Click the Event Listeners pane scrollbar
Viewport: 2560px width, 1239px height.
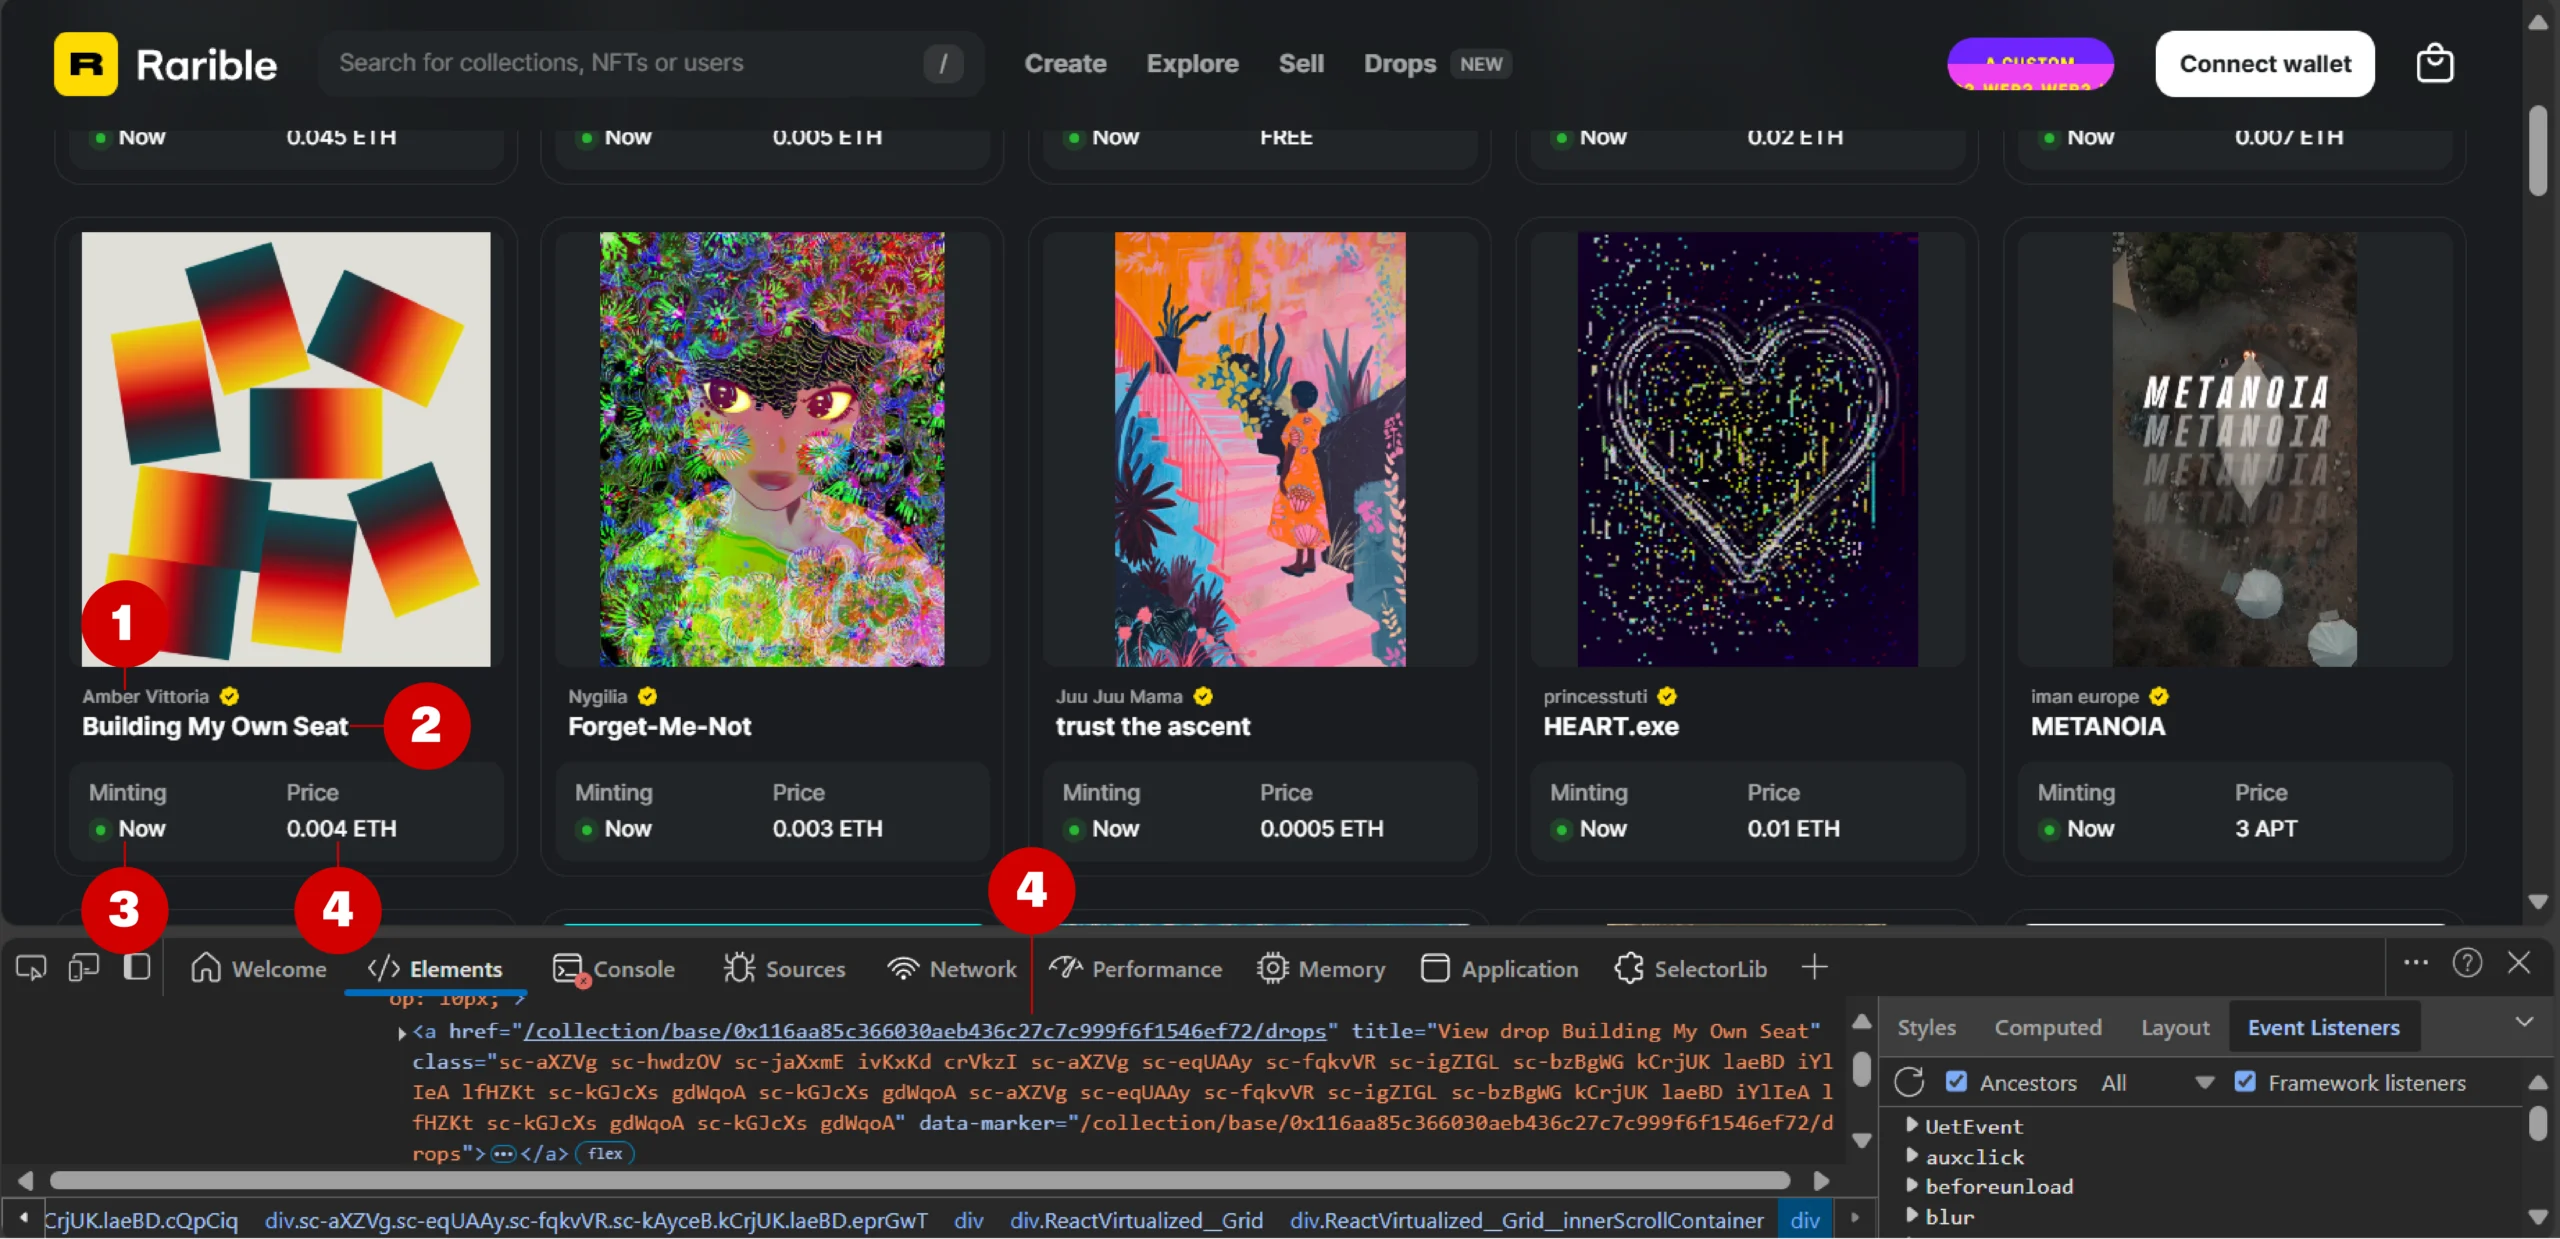[x=2538, y=1123]
